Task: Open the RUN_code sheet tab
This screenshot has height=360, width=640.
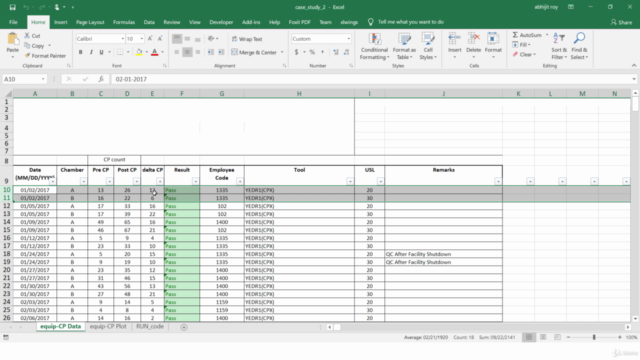Action: (x=150, y=327)
